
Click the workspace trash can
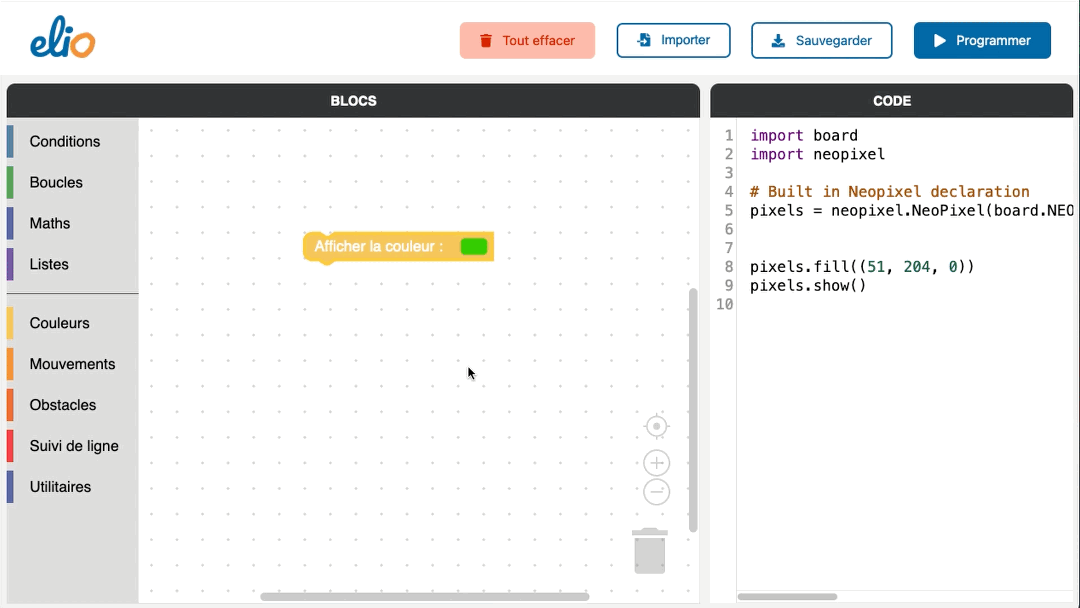click(x=650, y=551)
